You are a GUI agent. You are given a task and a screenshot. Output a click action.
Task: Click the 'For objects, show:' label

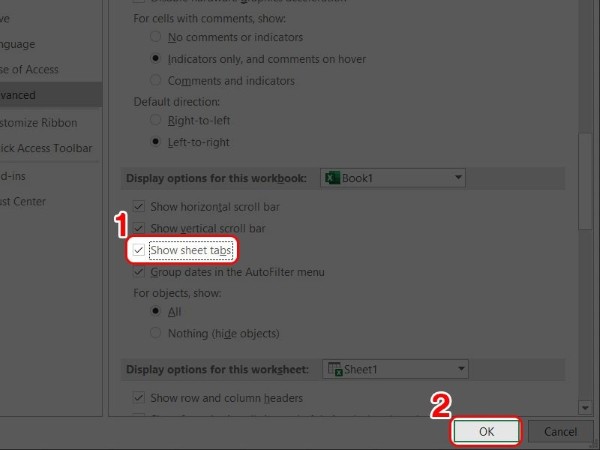(x=177, y=293)
